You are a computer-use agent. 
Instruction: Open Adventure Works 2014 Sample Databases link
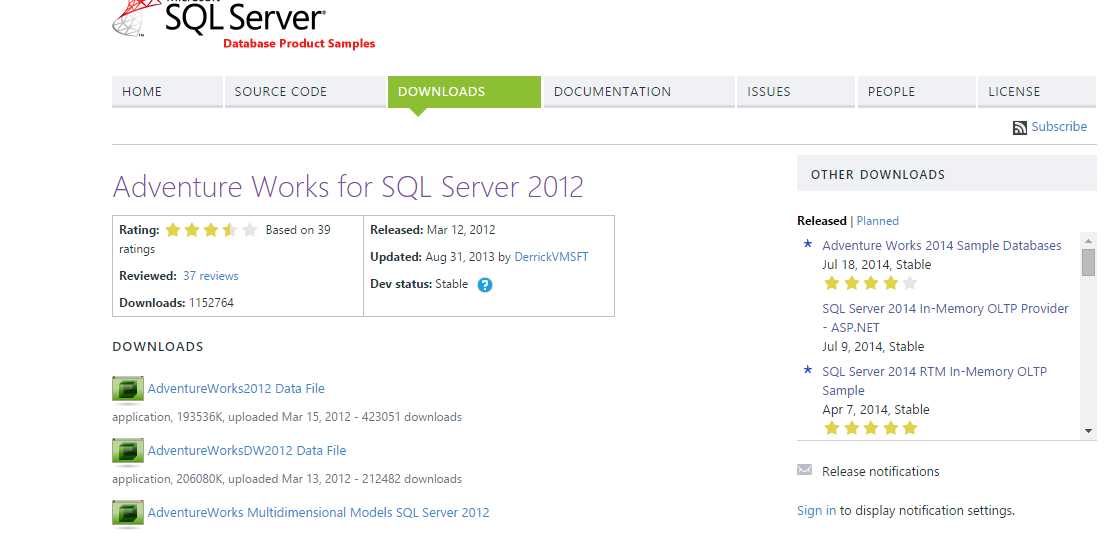tap(942, 246)
